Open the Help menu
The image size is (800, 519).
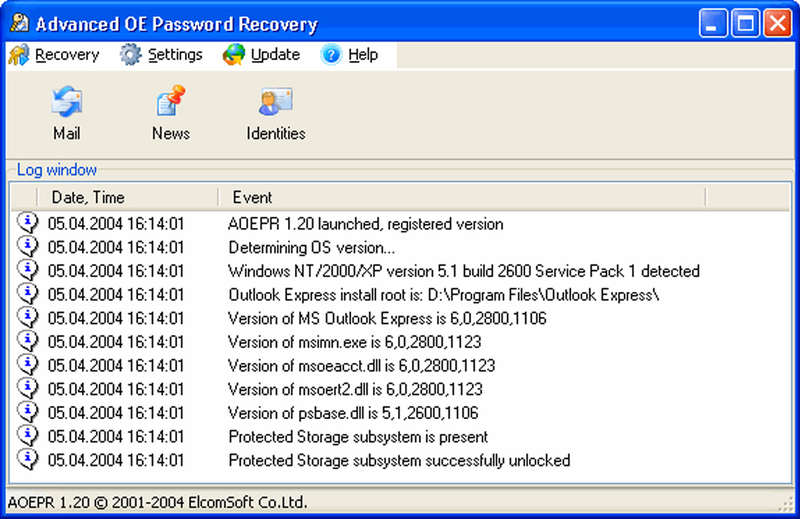[363, 55]
